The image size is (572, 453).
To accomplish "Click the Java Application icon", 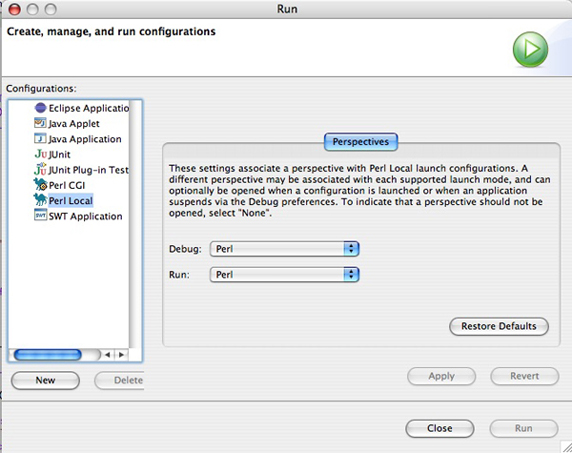I will 40,139.
